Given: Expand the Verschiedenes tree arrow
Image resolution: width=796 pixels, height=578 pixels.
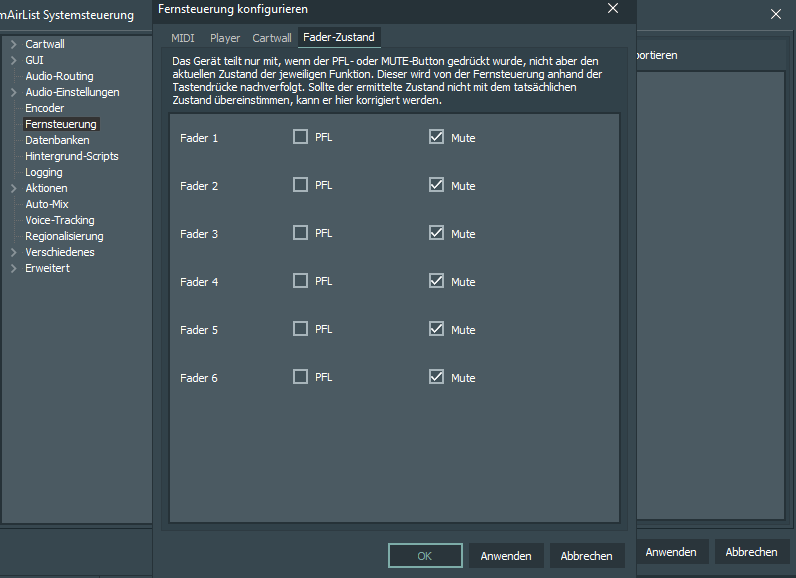Looking at the screenshot, I should (x=13, y=252).
